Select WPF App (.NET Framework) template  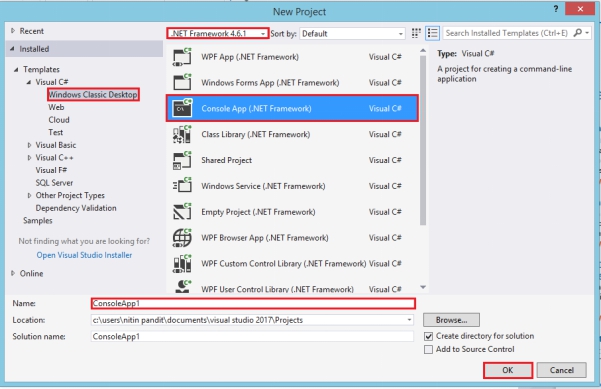[x=292, y=57]
